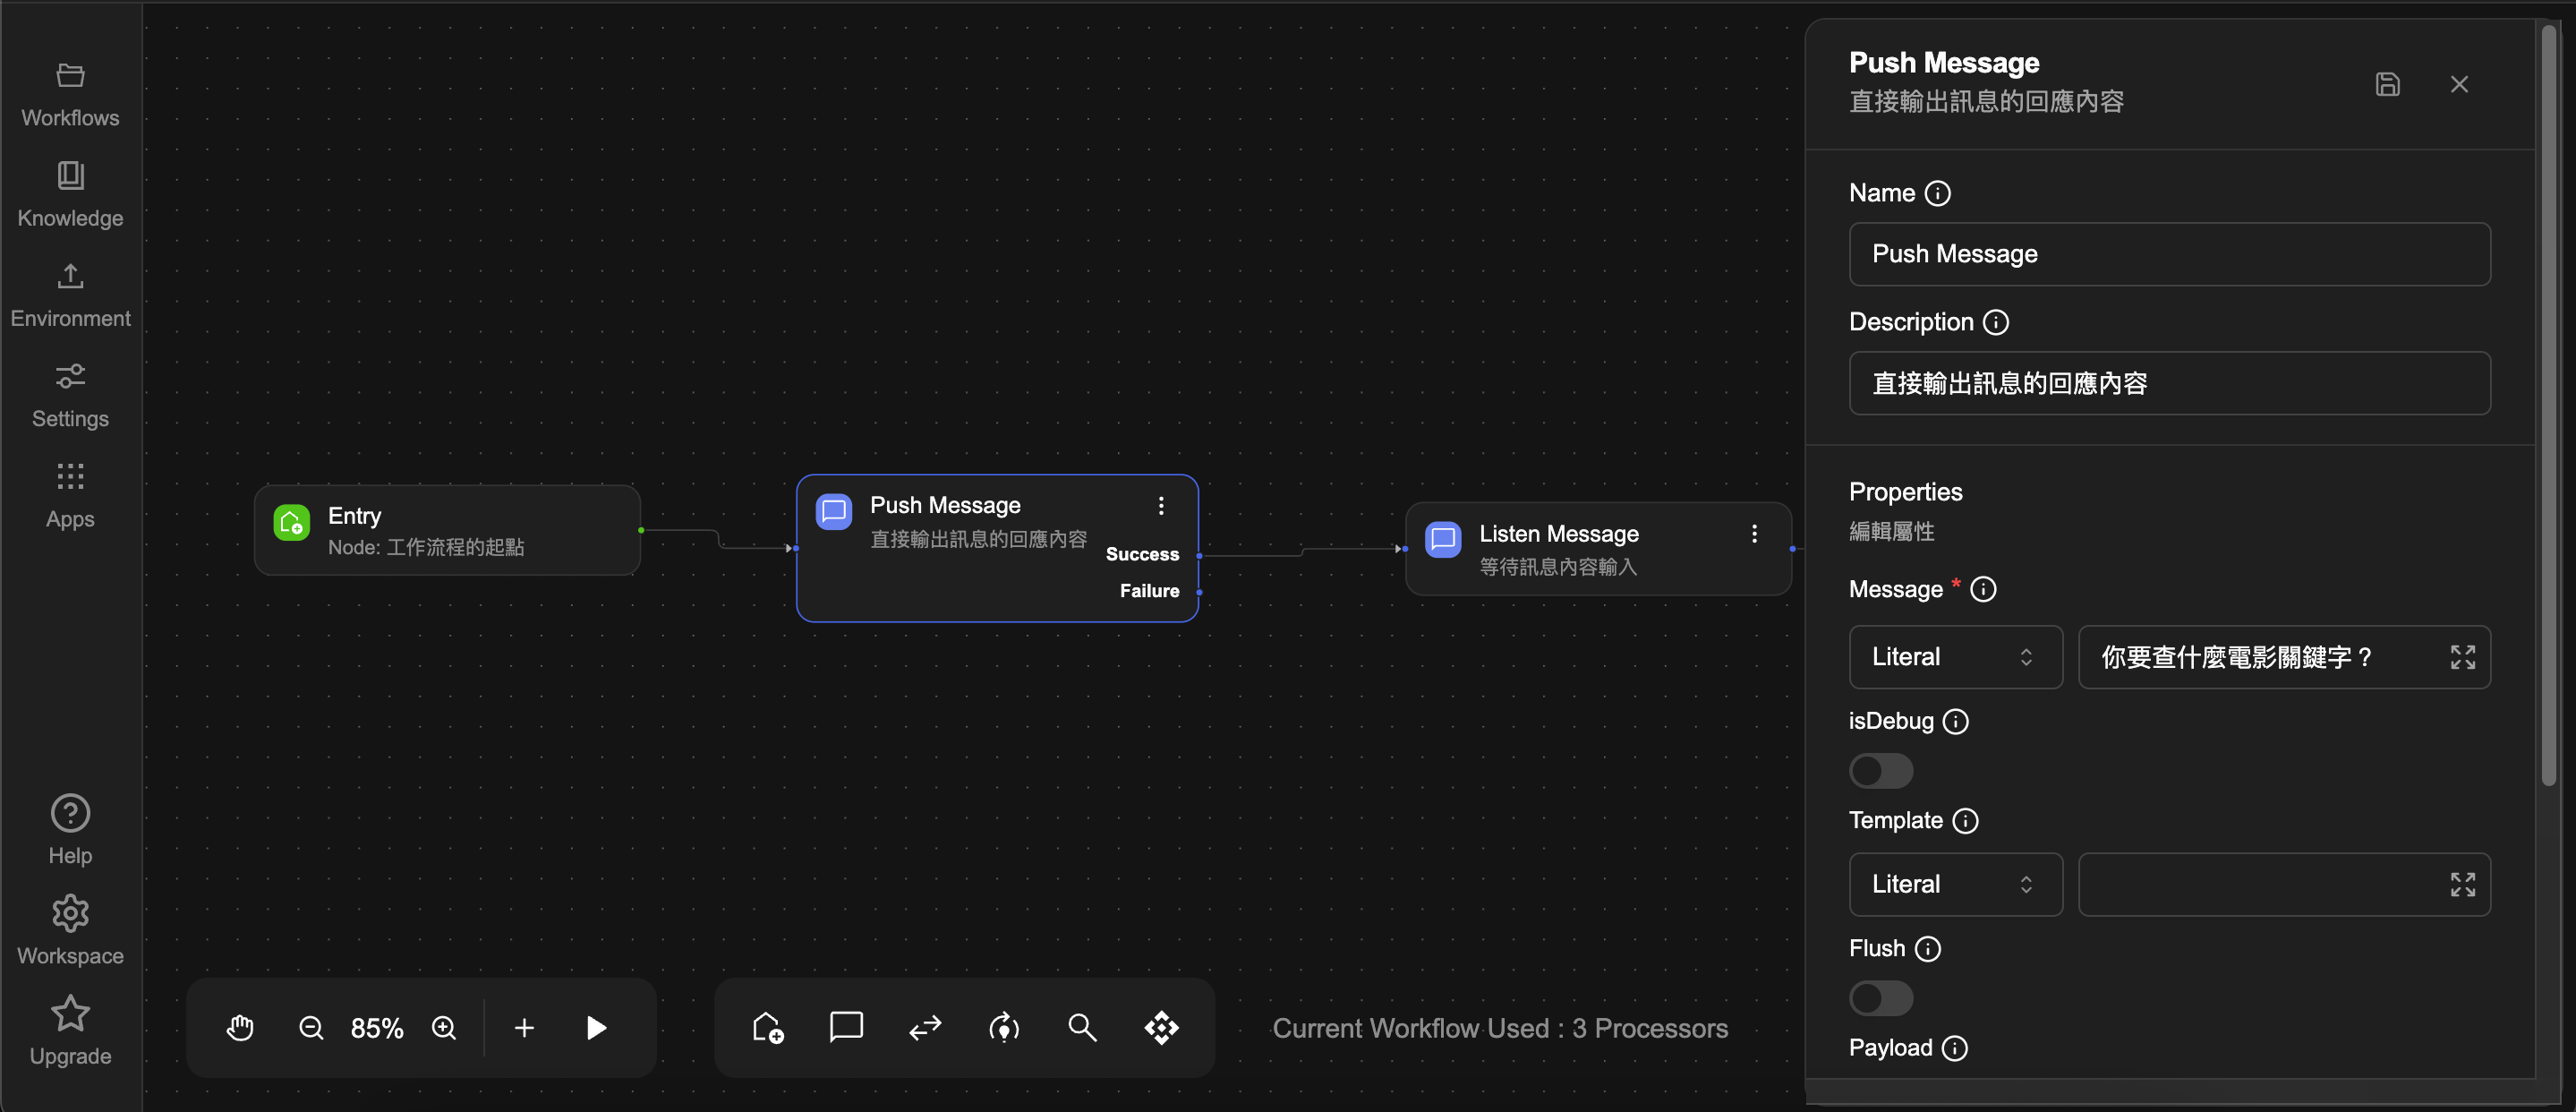The width and height of the screenshot is (2576, 1112).
Task: Click the zoom in magnifier icon
Action: pos(444,1028)
